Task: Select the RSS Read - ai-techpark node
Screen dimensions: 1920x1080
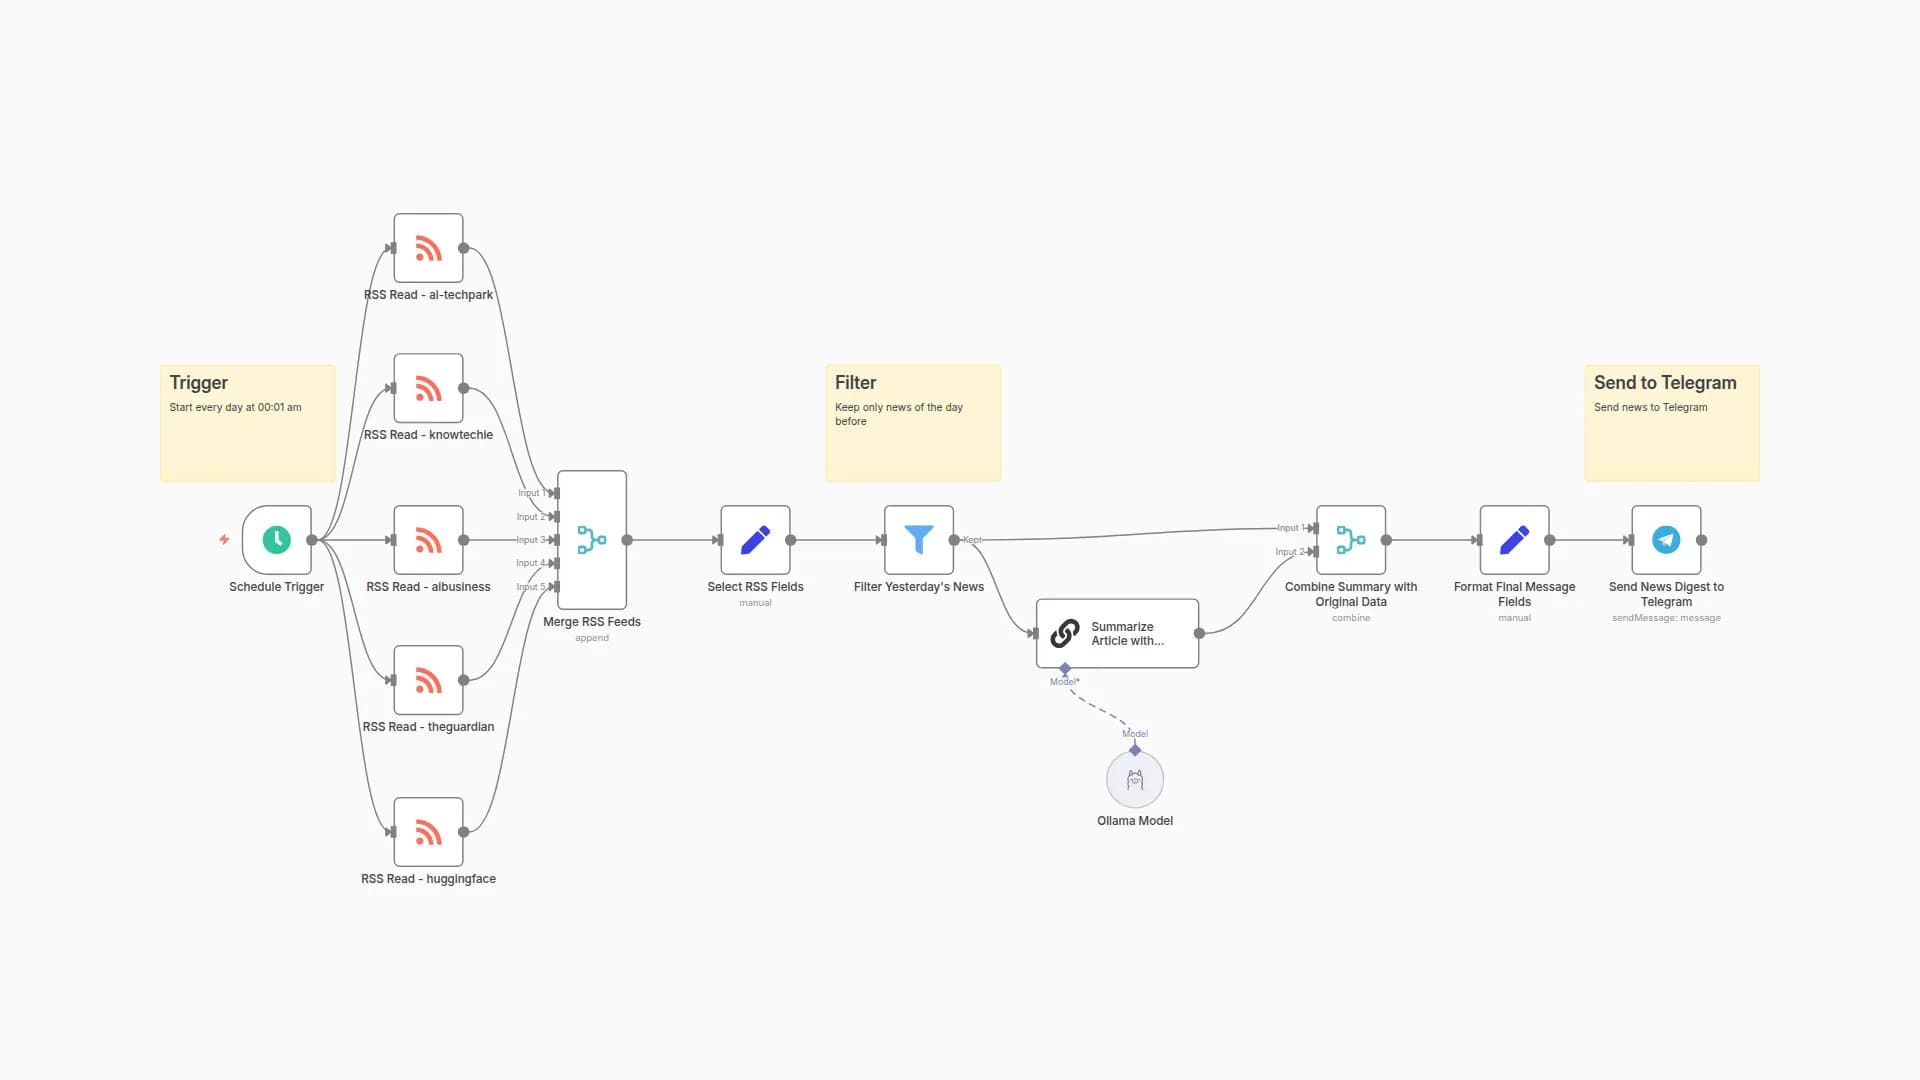Action: pos(428,248)
